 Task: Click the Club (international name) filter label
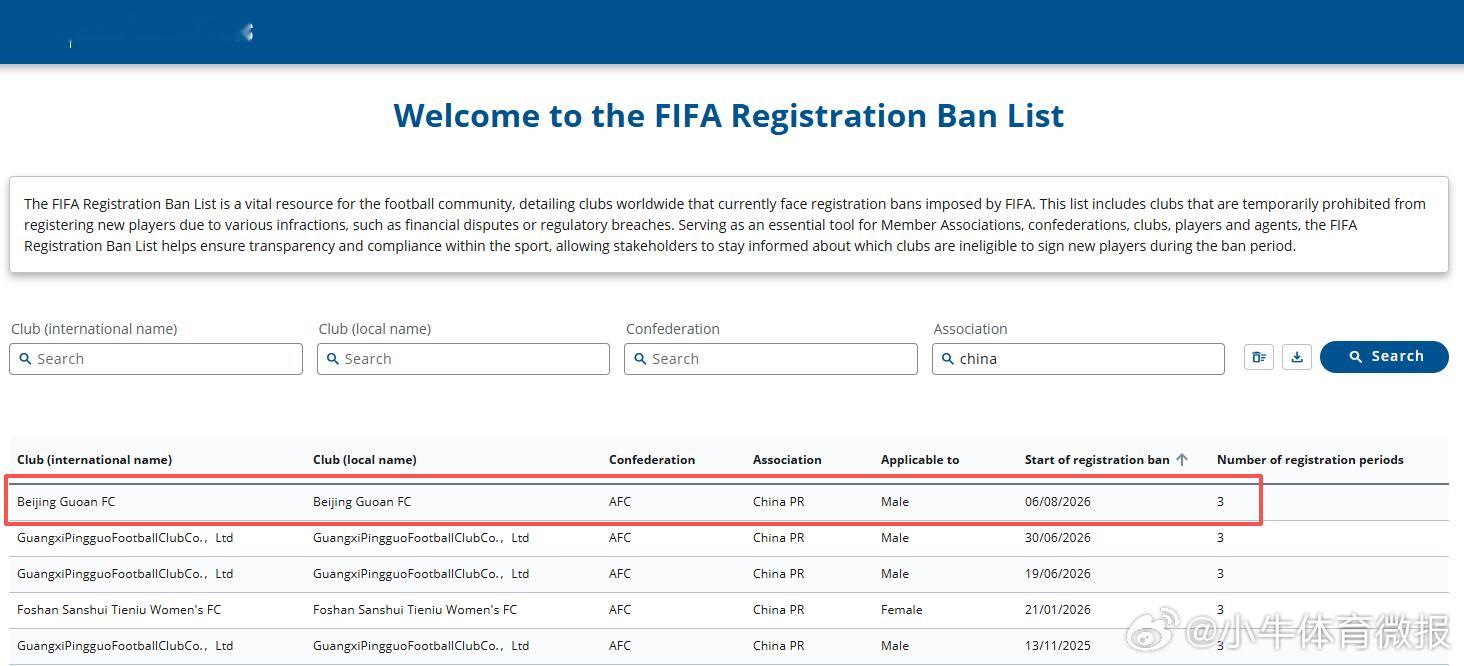click(94, 329)
